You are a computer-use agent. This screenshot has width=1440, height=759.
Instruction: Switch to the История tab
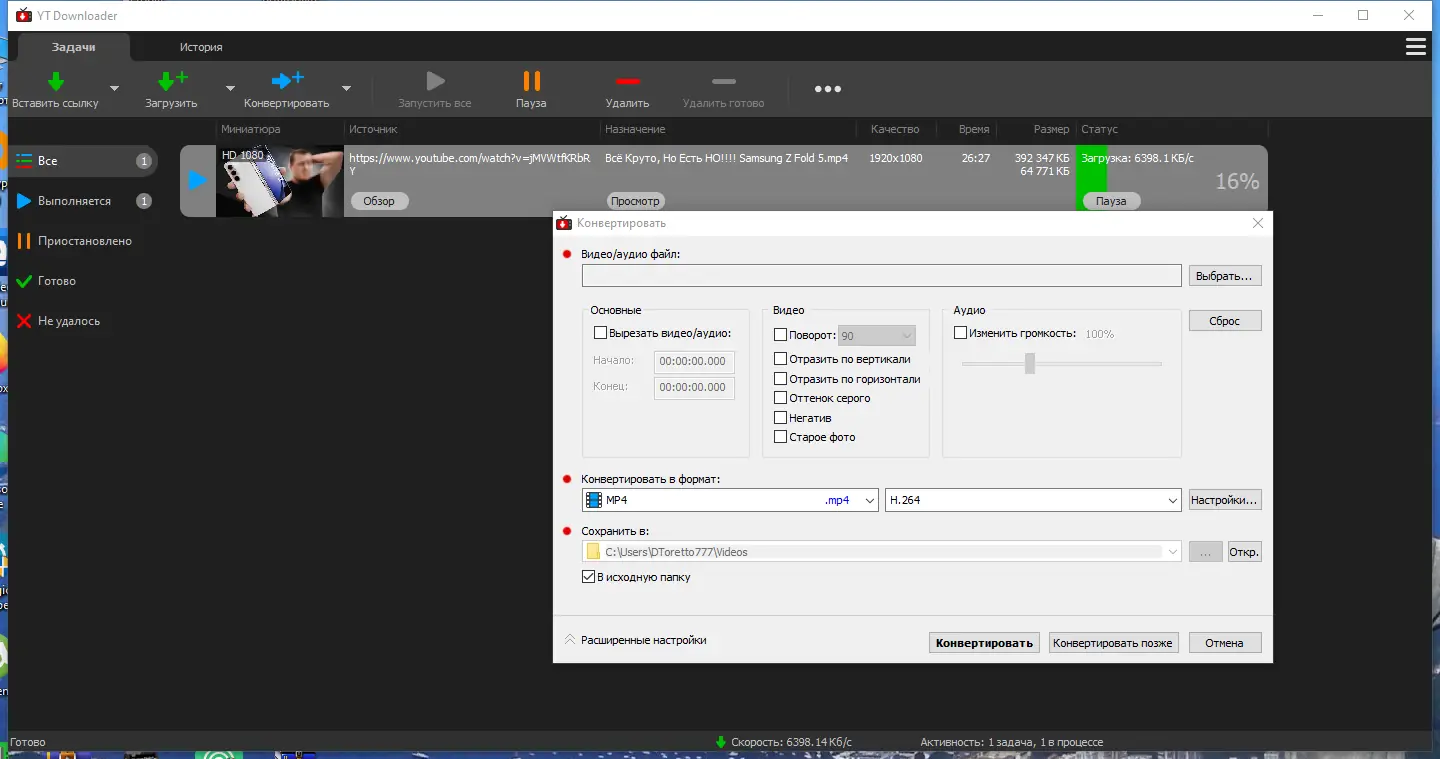point(201,47)
